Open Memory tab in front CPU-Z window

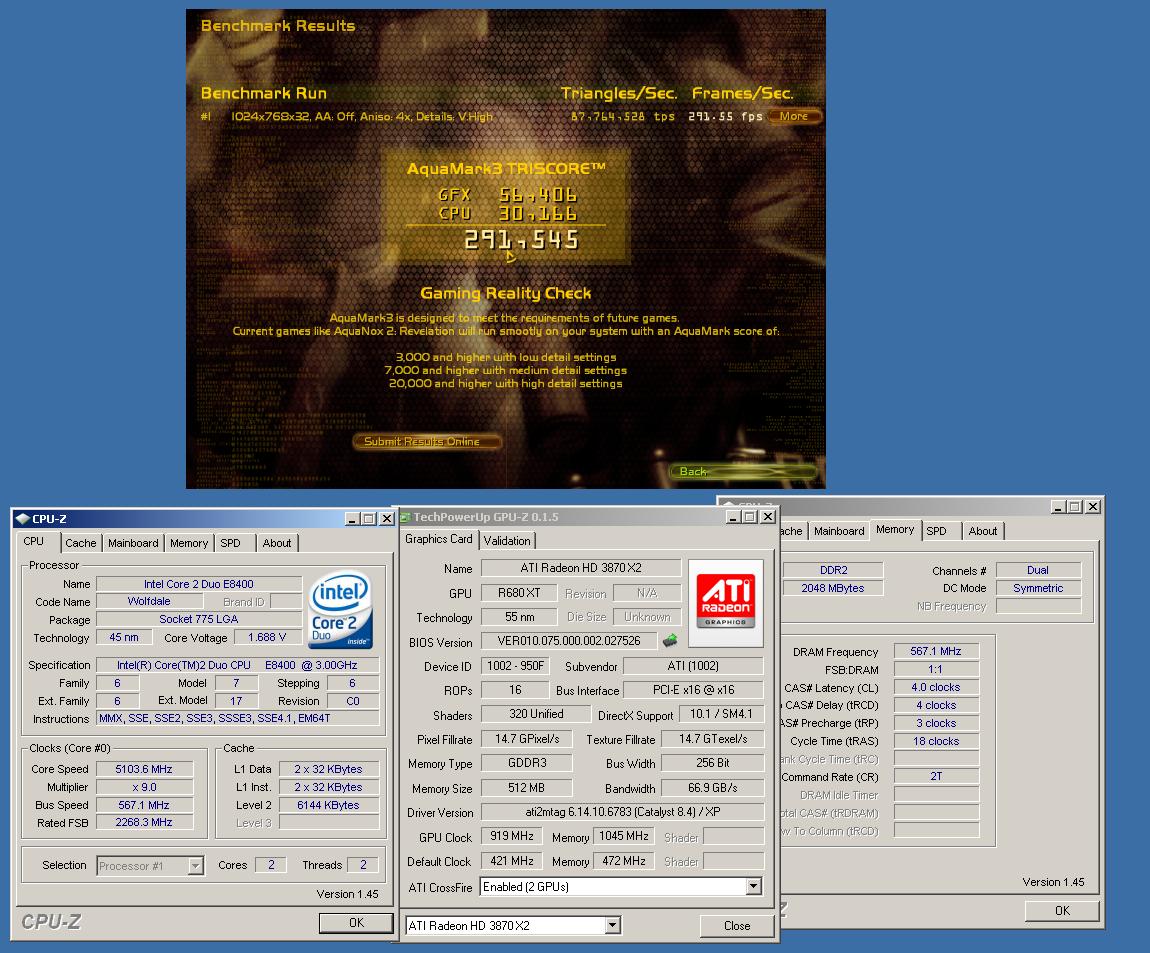(x=188, y=543)
